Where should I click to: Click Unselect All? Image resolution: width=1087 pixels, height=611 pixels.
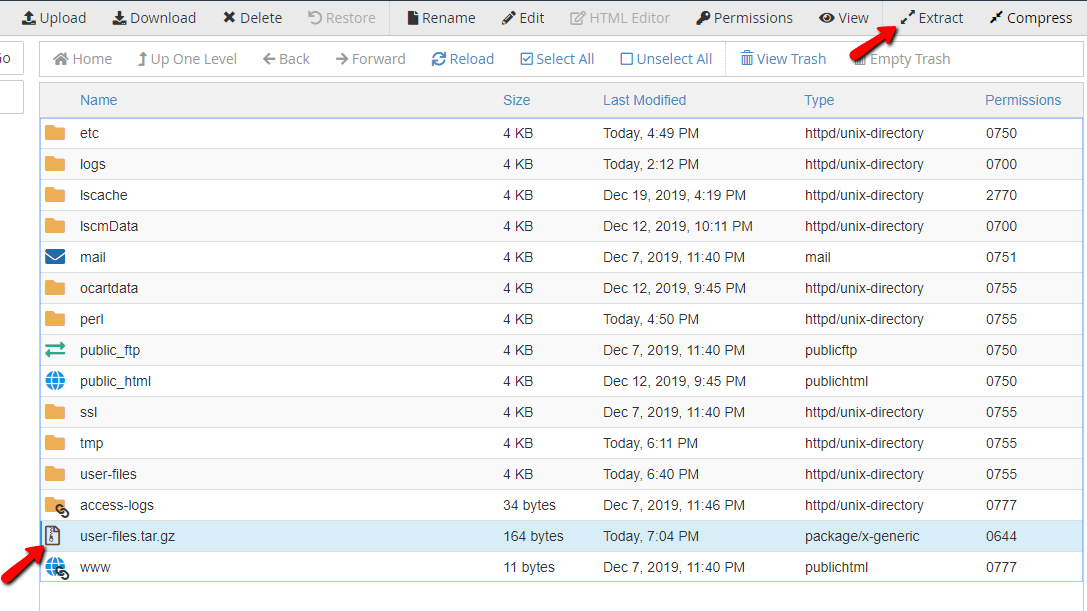666,59
